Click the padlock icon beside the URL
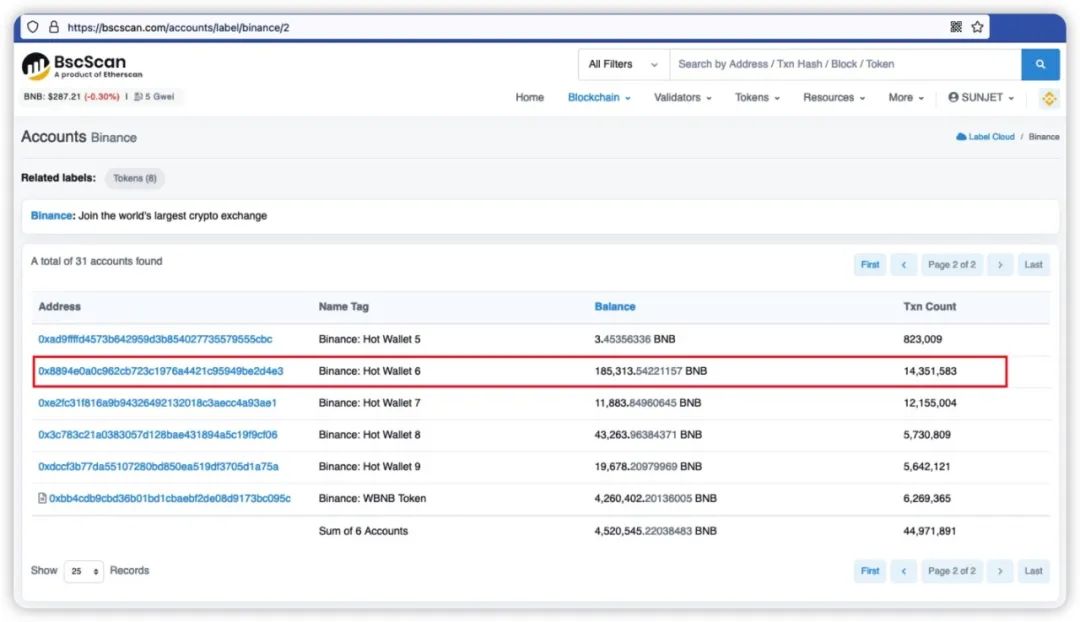The height and width of the screenshot is (622, 1080). (x=54, y=27)
